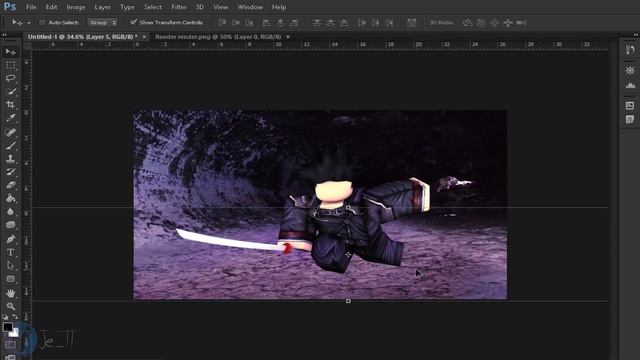
Task: Open the File menu
Action: click(x=31, y=7)
